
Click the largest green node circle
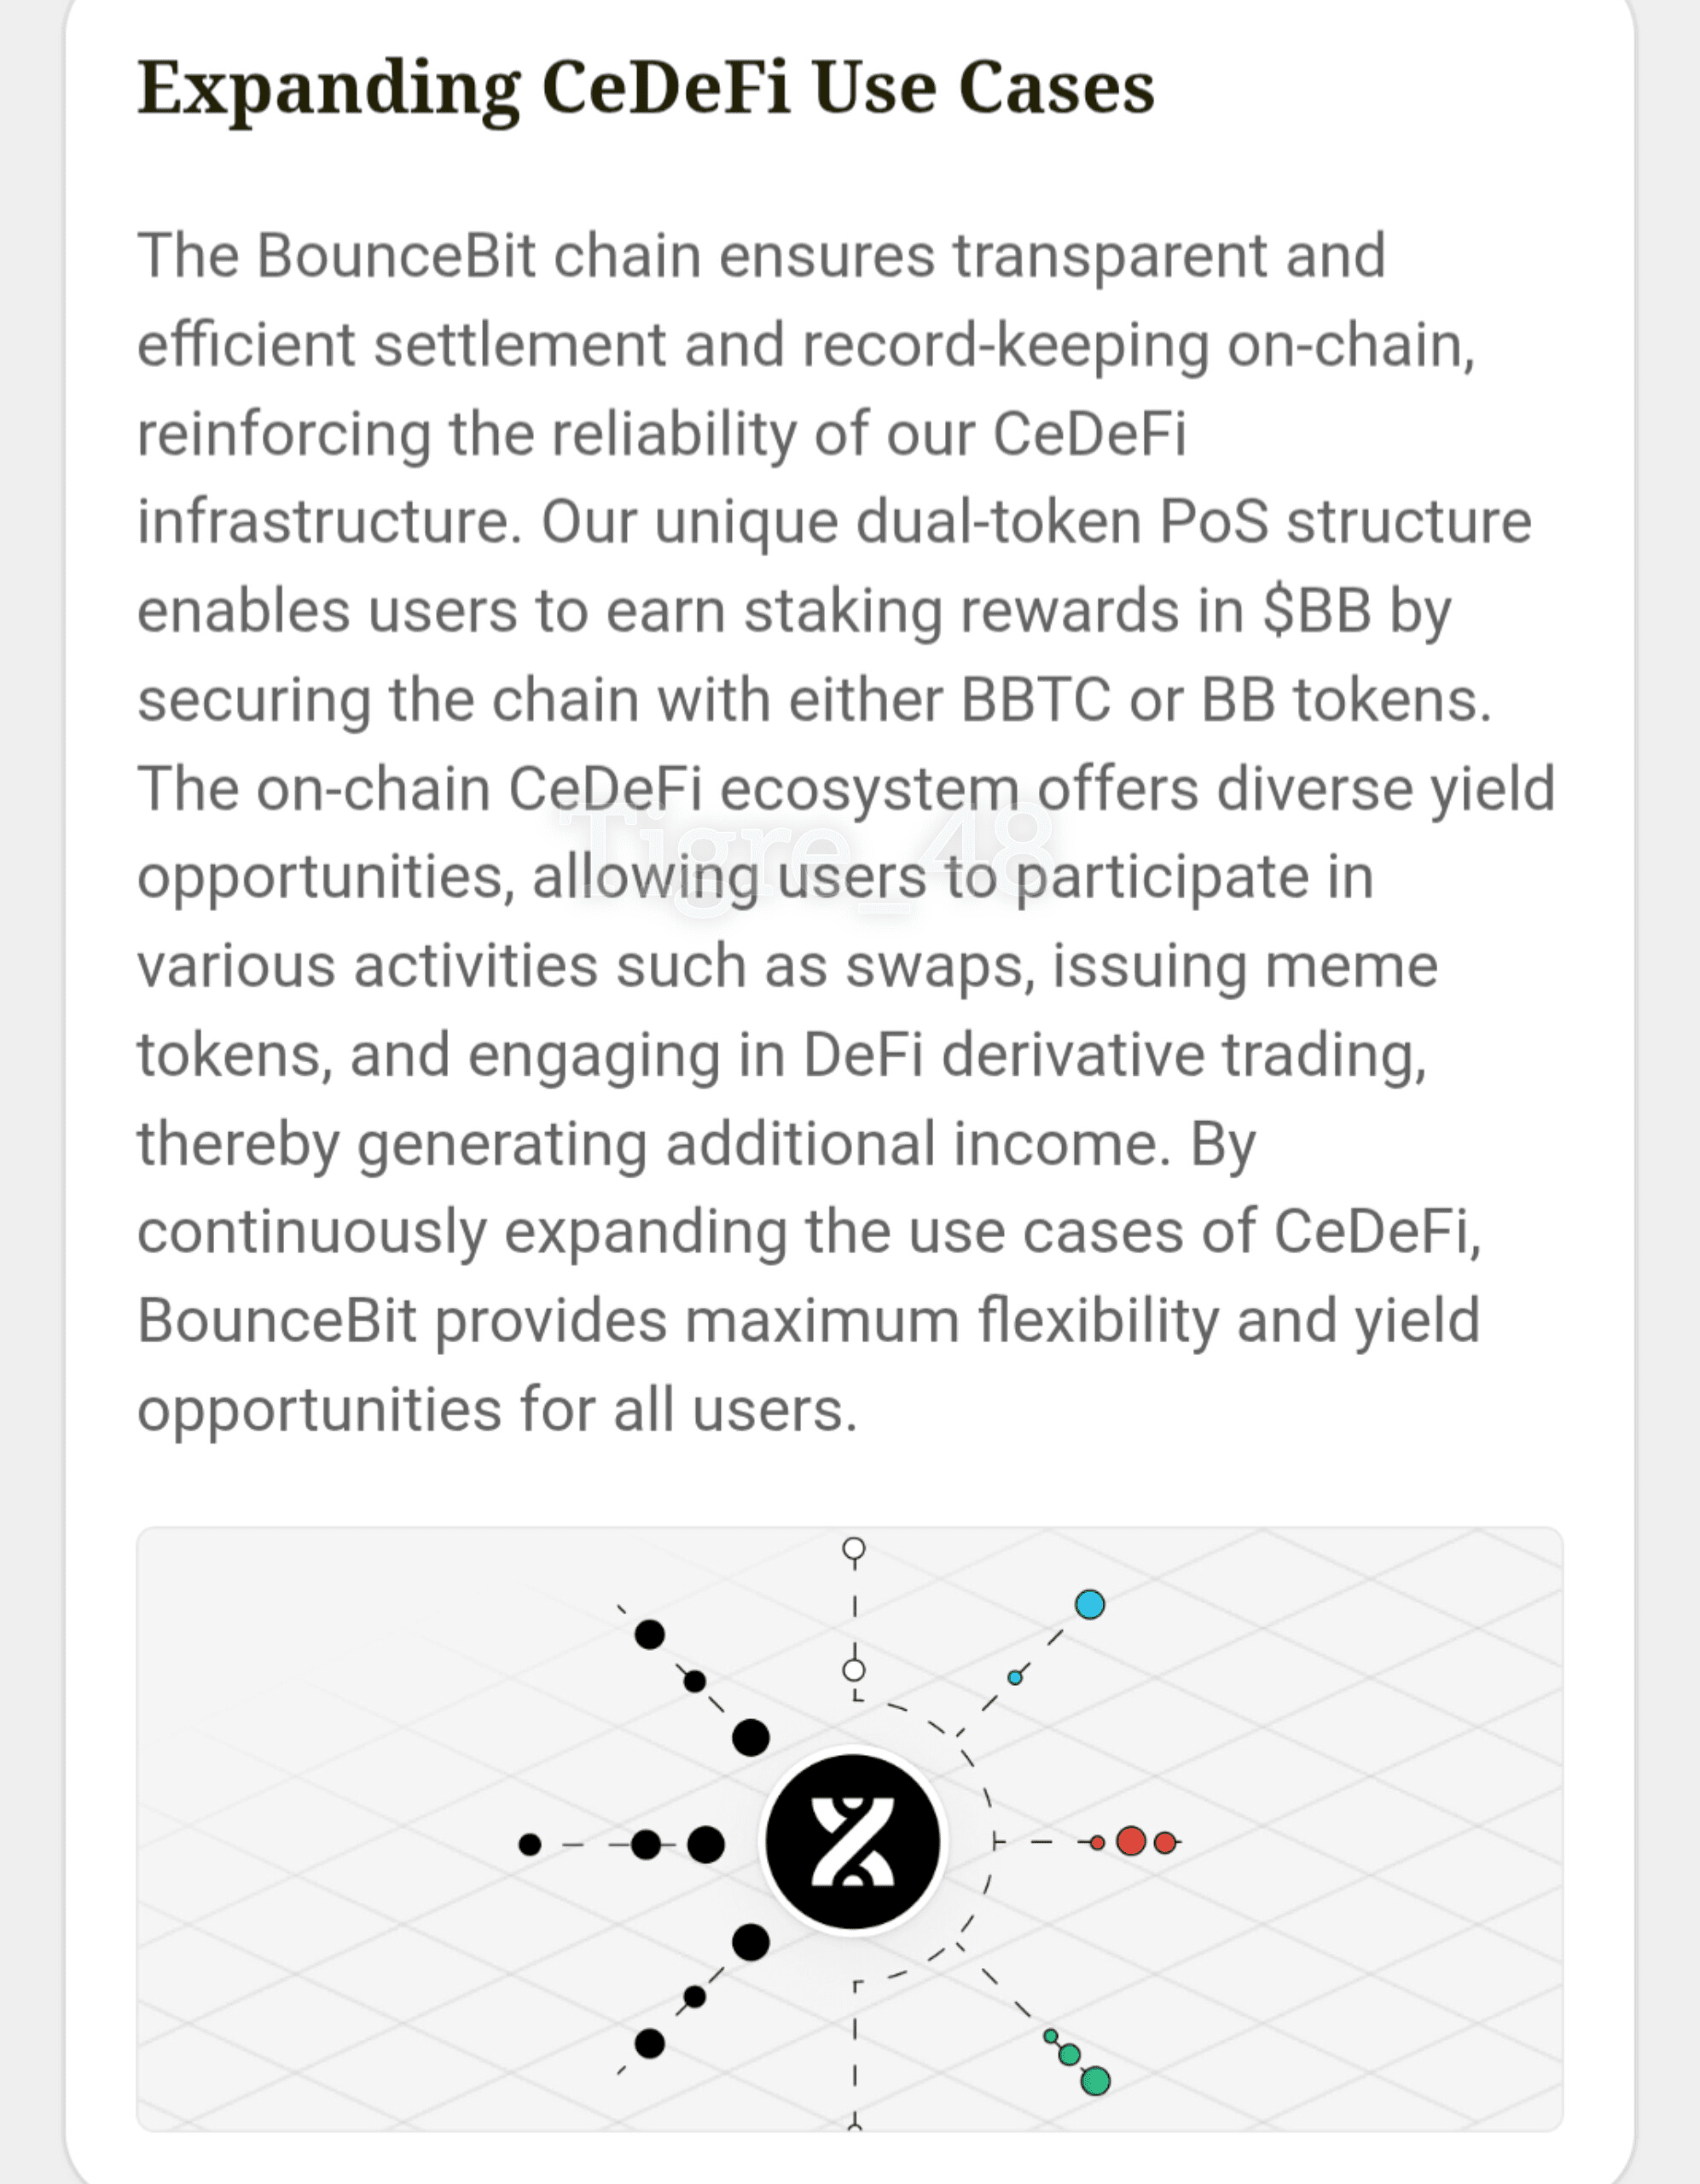click(x=1095, y=2080)
